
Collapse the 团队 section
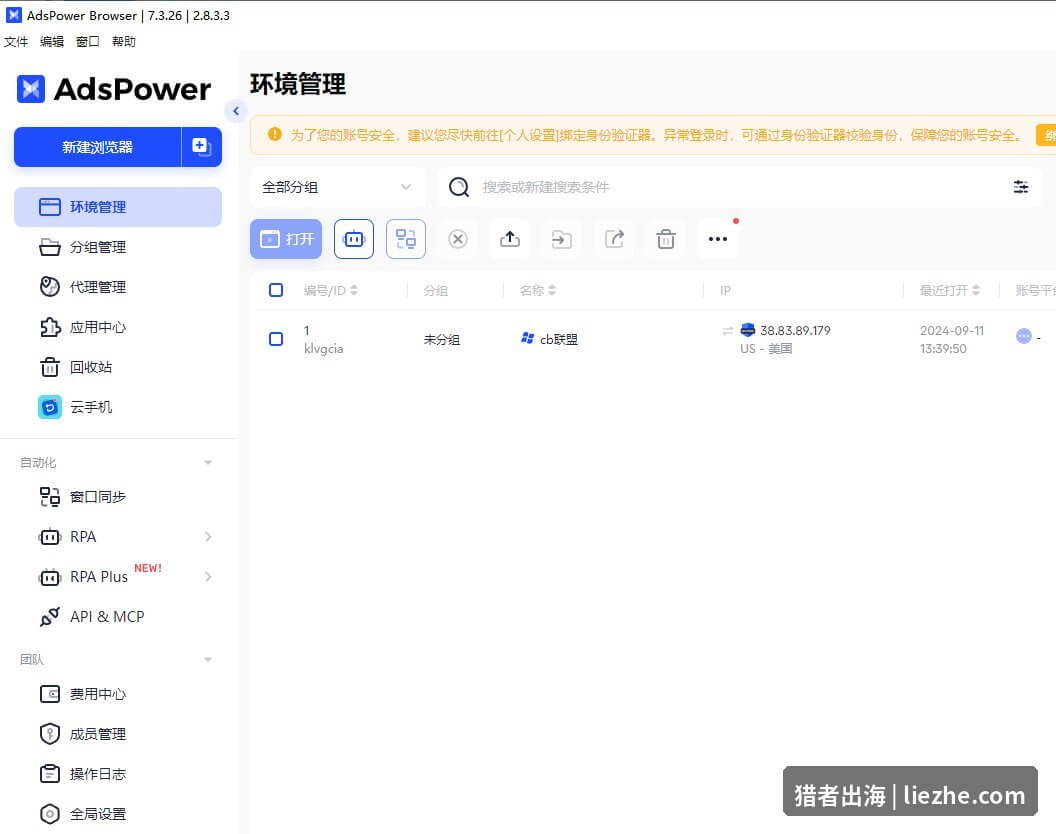(208, 660)
